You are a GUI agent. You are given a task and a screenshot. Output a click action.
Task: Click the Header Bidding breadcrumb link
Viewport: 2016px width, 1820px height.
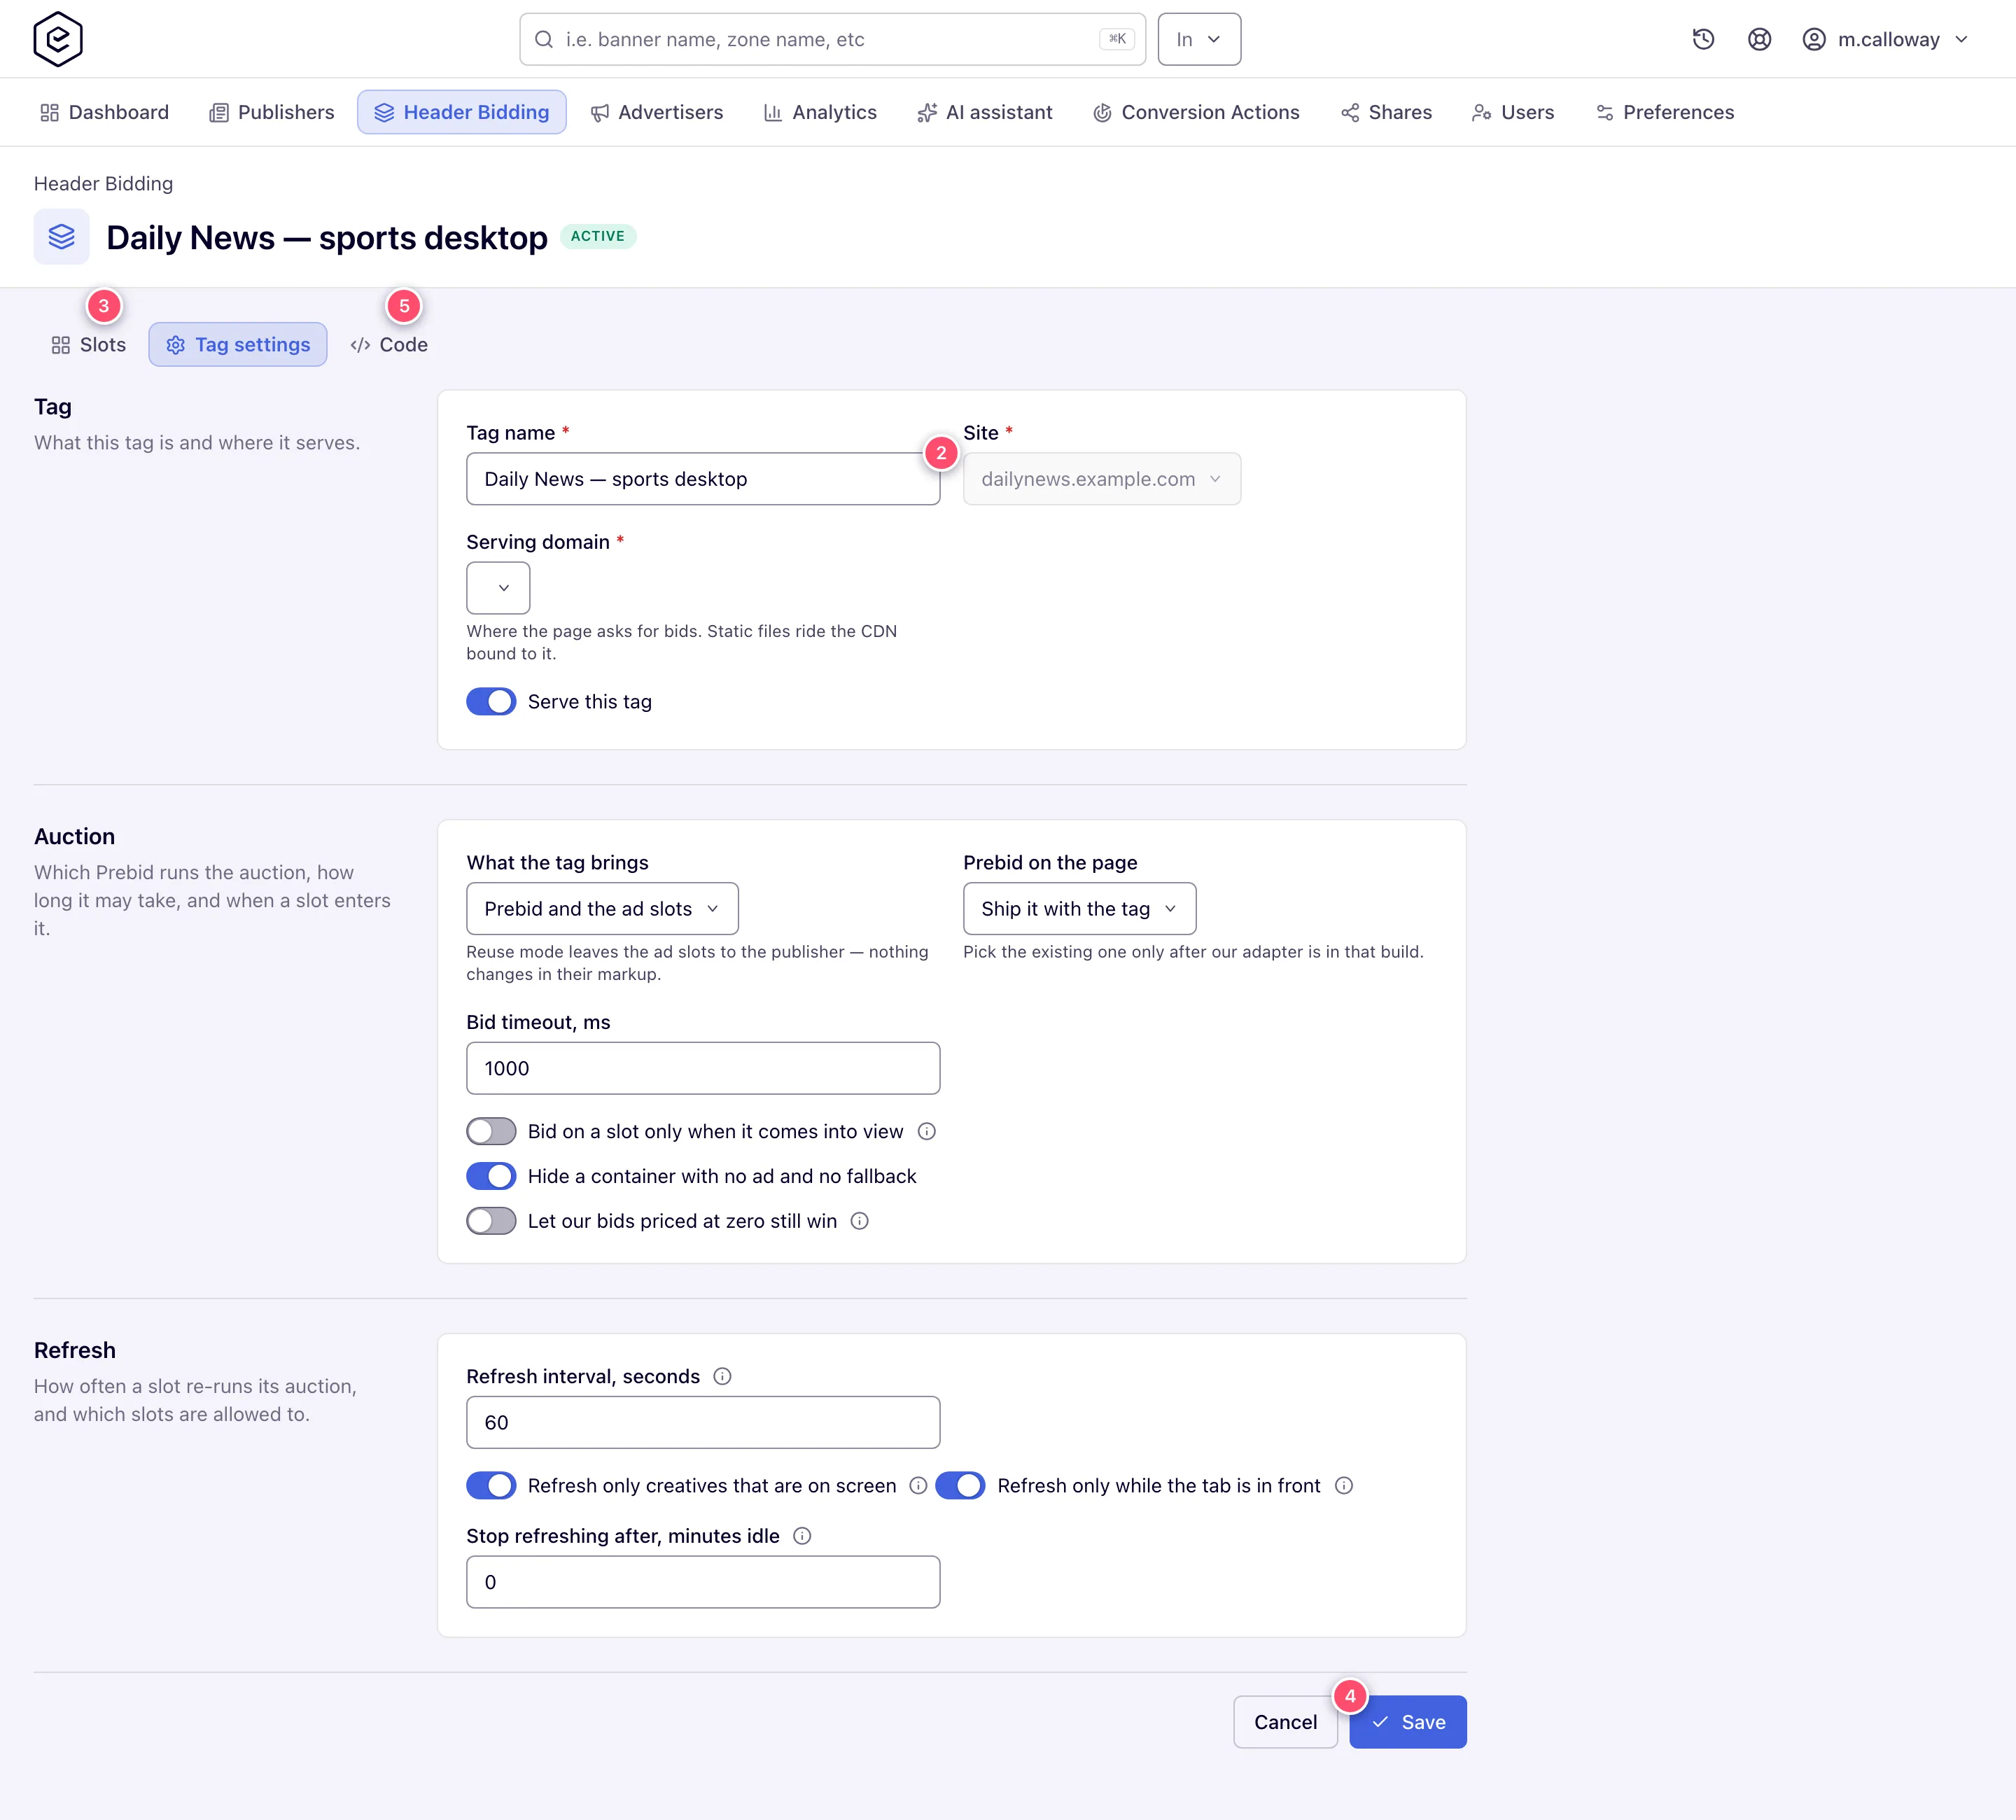pyautogui.click(x=103, y=183)
